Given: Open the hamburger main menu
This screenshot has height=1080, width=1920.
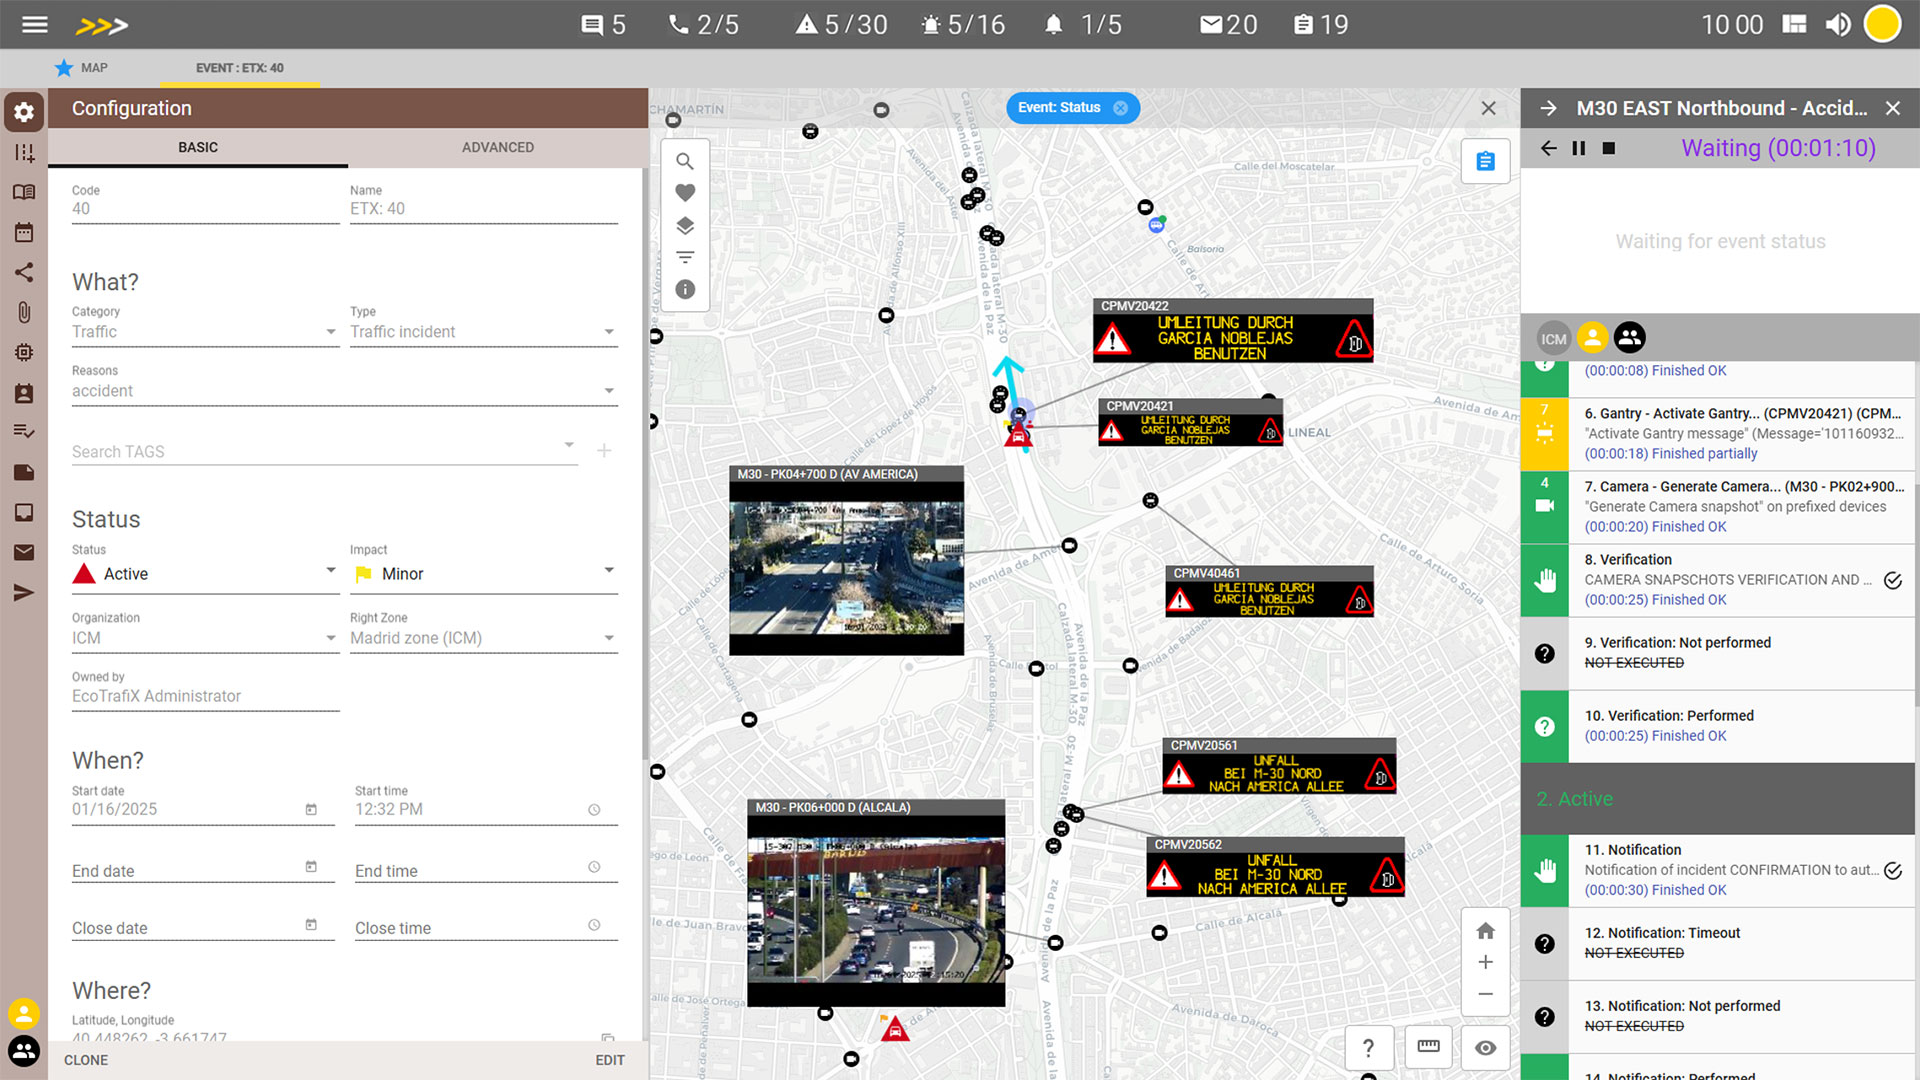Looking at the screenshot, I should click(x=35, y=25).
